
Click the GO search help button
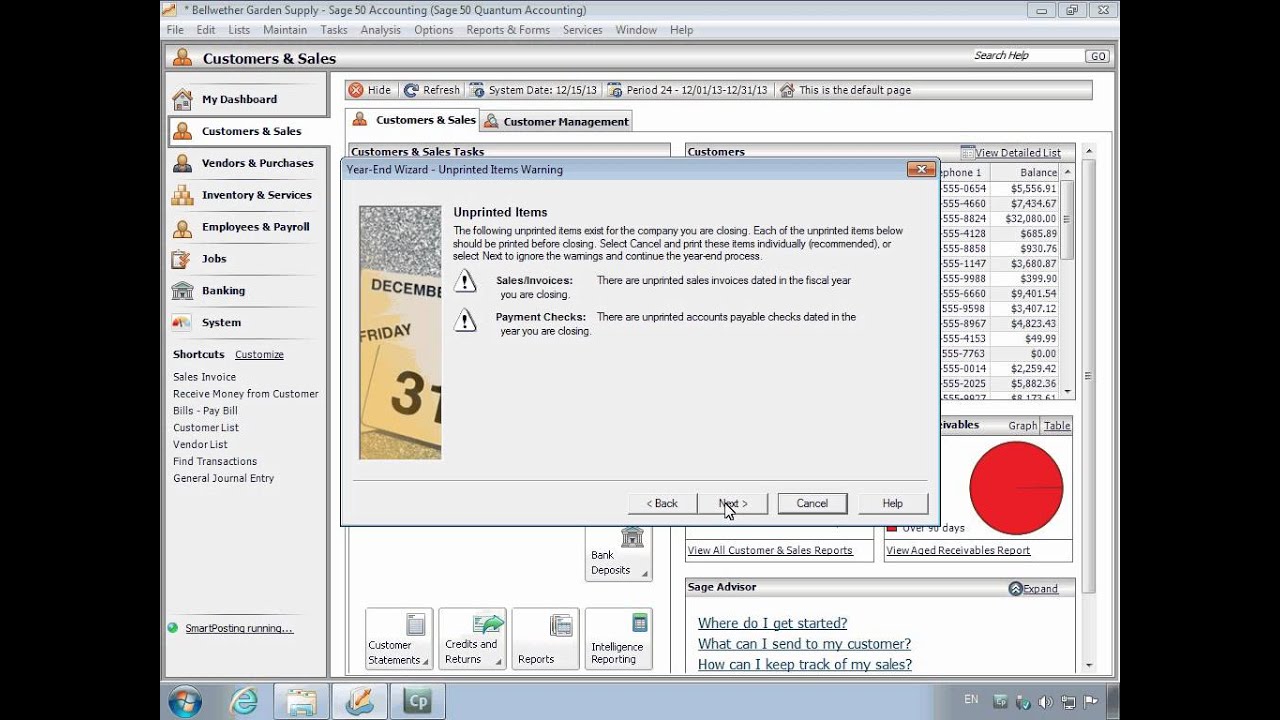pos(1098,56)
